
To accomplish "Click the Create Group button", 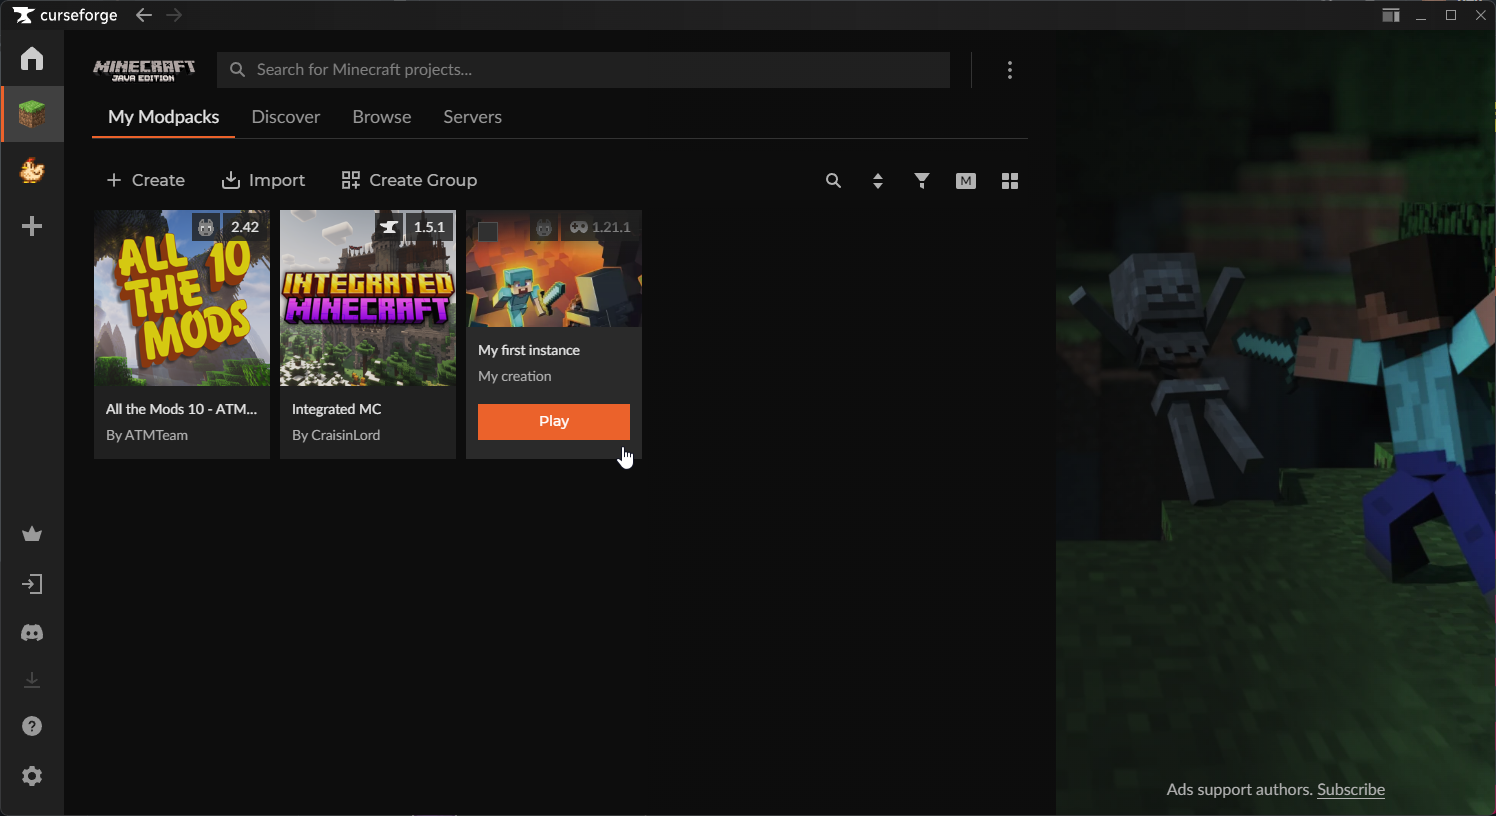I will coord(409,180).
